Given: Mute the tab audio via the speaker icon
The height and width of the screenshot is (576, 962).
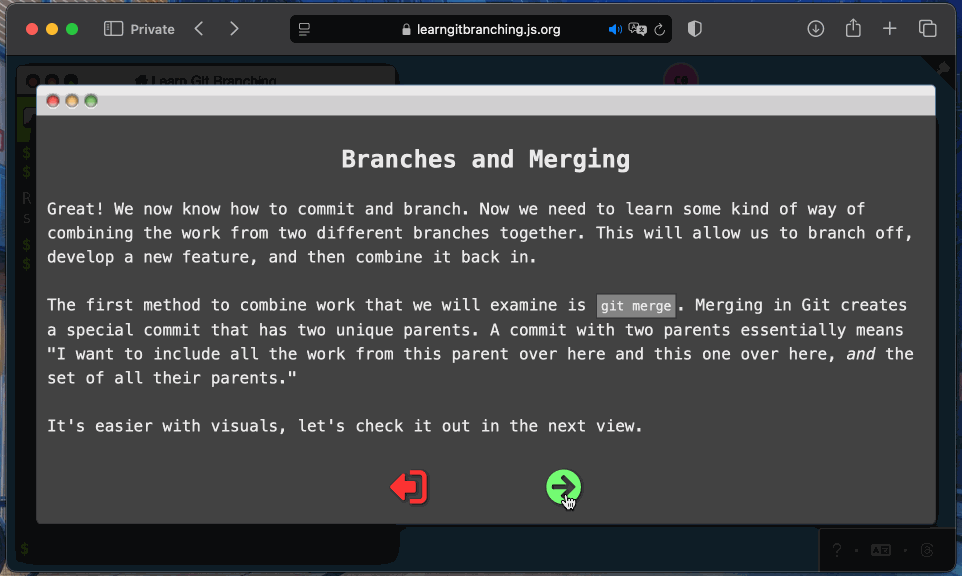Looking at the screenshot, I should click(x=615, y=29).
